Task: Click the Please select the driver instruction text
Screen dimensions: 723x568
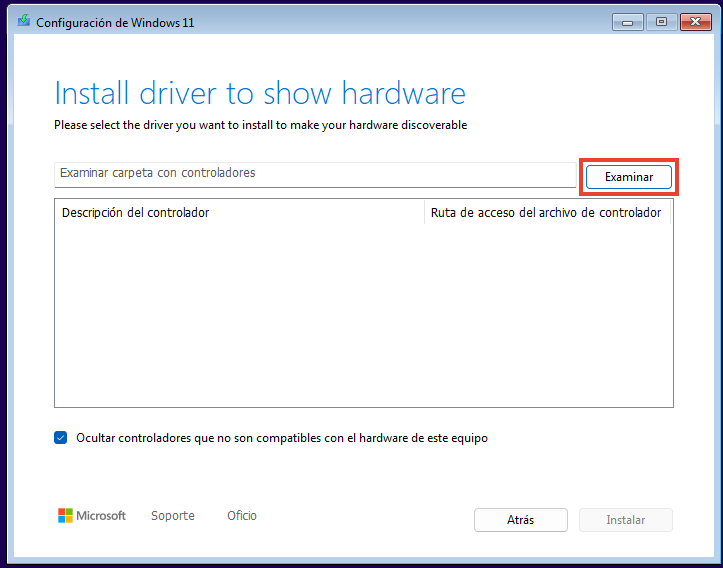Action: pos(260,126)
